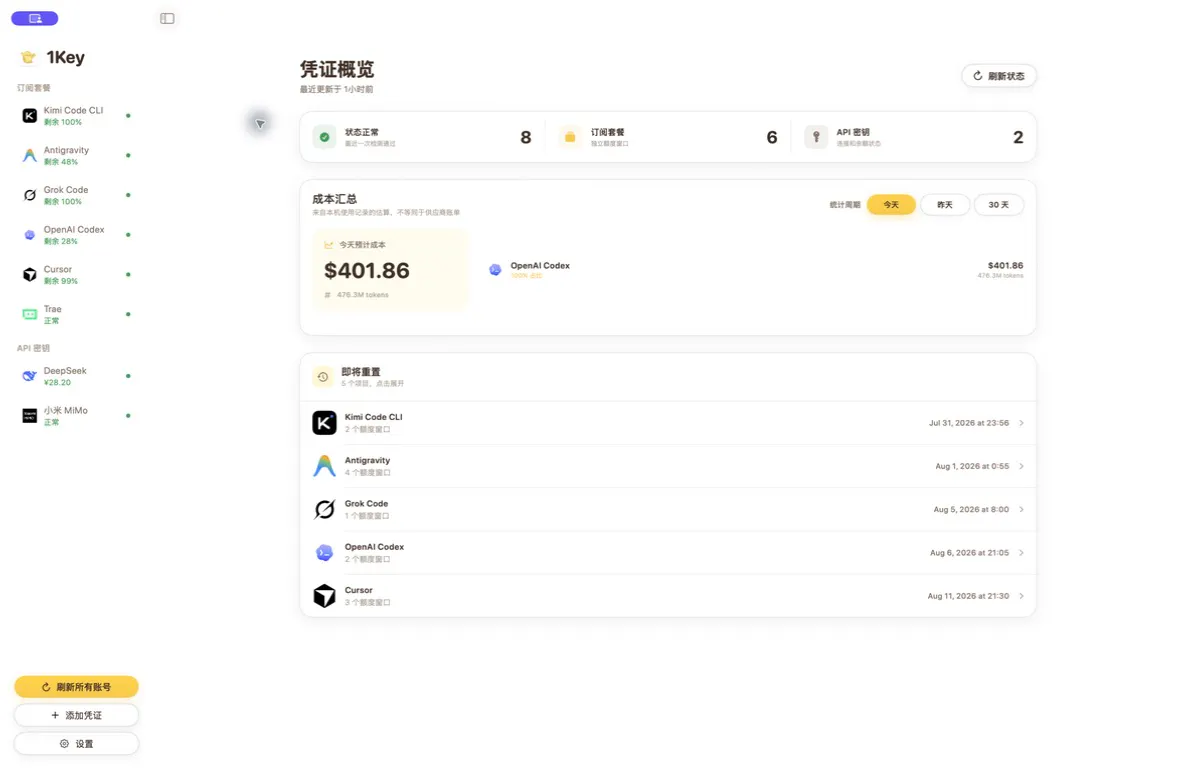The height and width of the screenshot is (768, 1189).
Task: Select OpenAI Codex icon in sidebar
Action: coord(30,235)
